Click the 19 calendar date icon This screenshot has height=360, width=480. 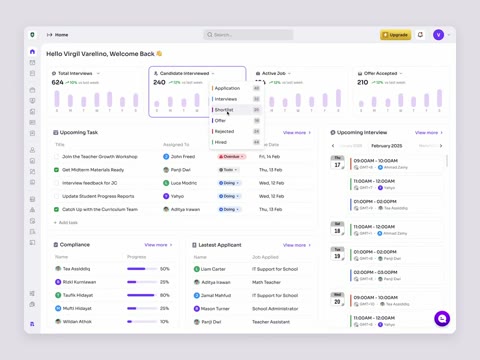[x=337, y=254]
